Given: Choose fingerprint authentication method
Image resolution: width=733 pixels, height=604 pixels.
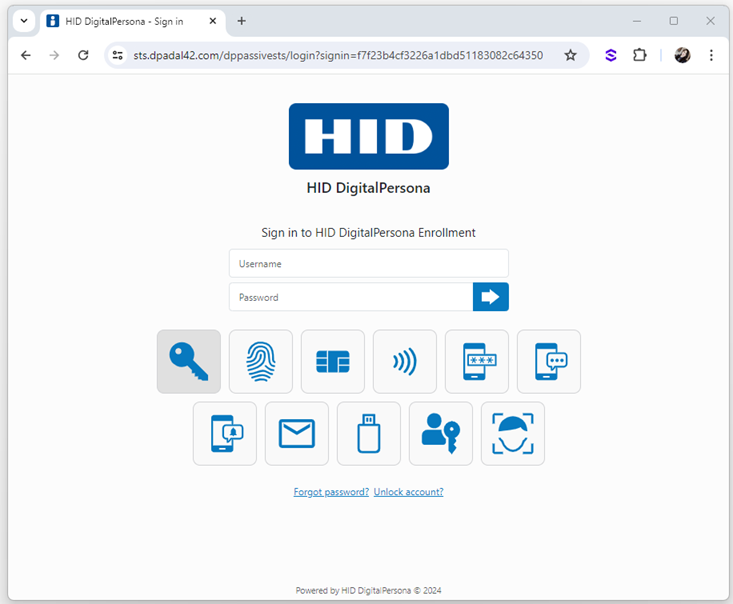Looking at the screenshot, I should [x=261, y=362].
